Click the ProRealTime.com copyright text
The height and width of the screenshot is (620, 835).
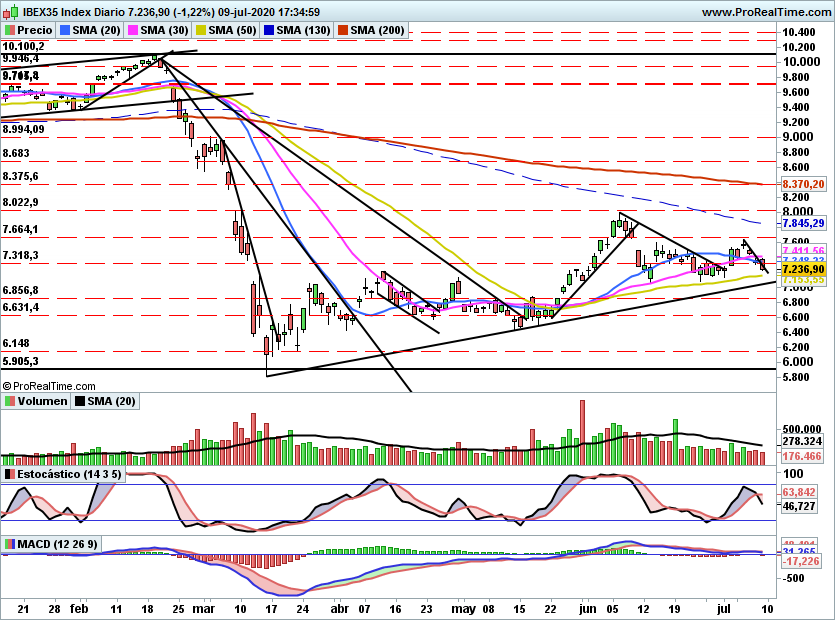49,386
